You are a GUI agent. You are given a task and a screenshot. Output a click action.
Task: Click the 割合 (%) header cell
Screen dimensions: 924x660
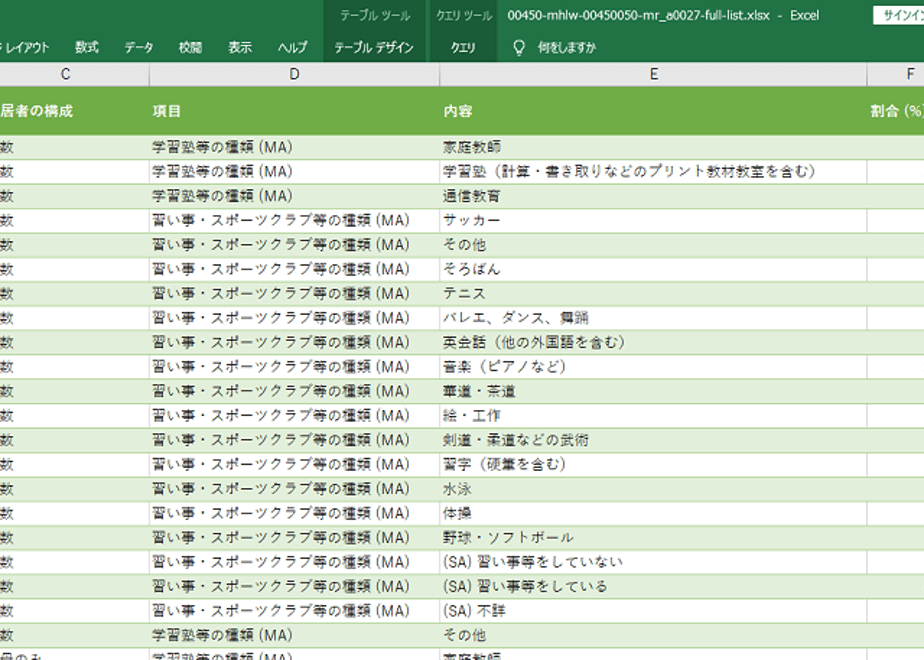click(x=896, y=111)
